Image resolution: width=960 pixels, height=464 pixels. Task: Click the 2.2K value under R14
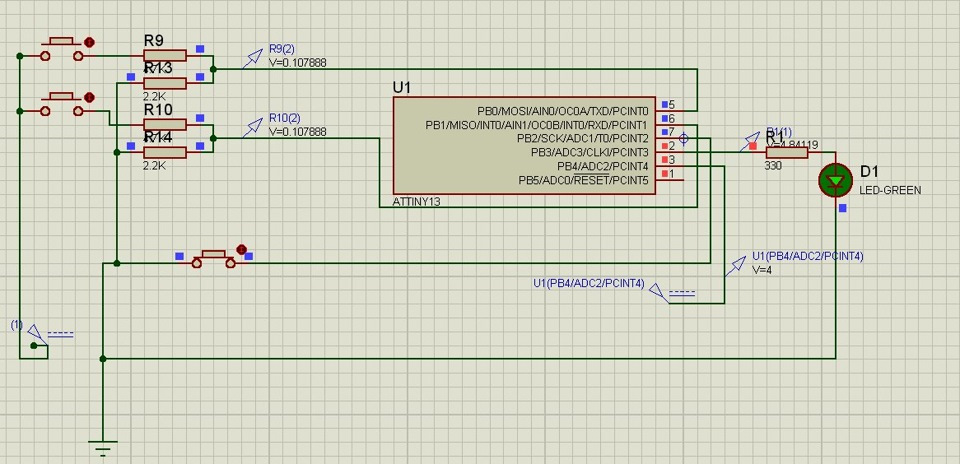(x=154, y=166)
